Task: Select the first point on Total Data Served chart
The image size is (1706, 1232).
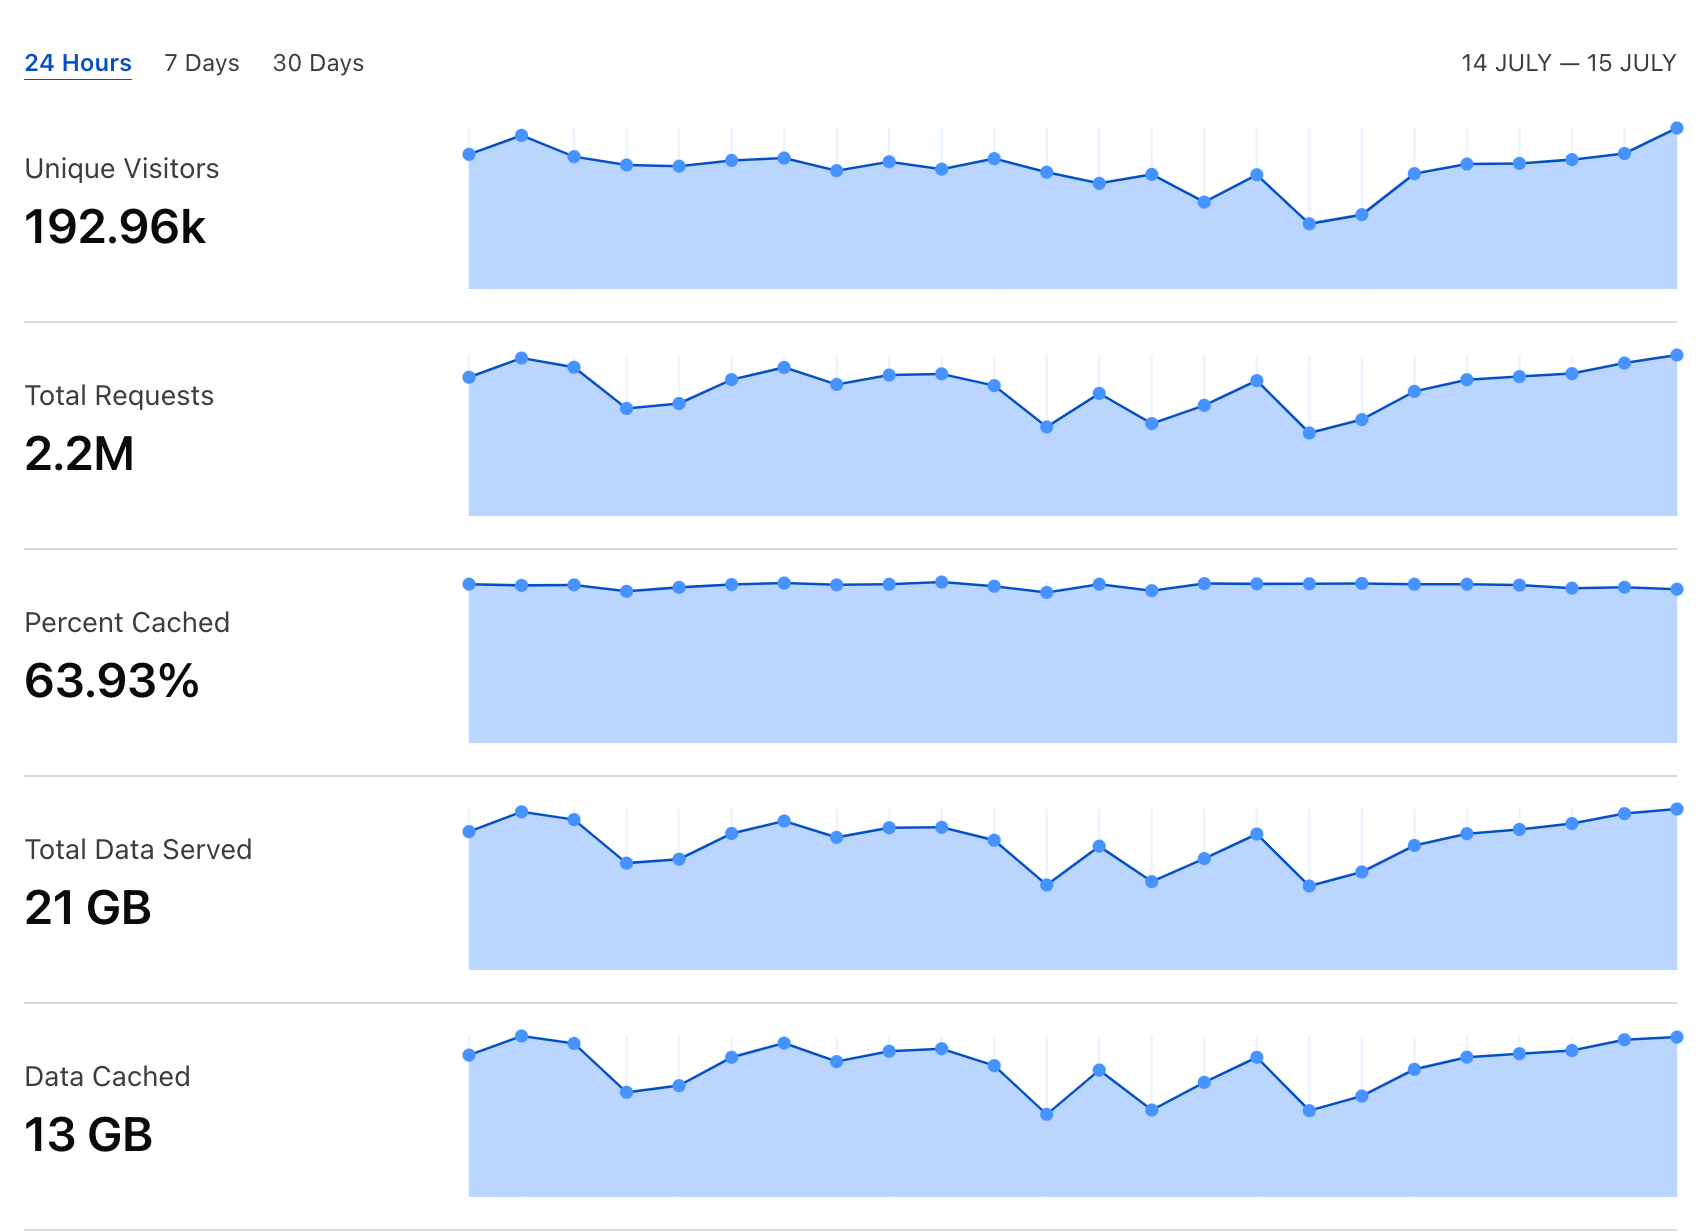Action: (x=469, y=832)
